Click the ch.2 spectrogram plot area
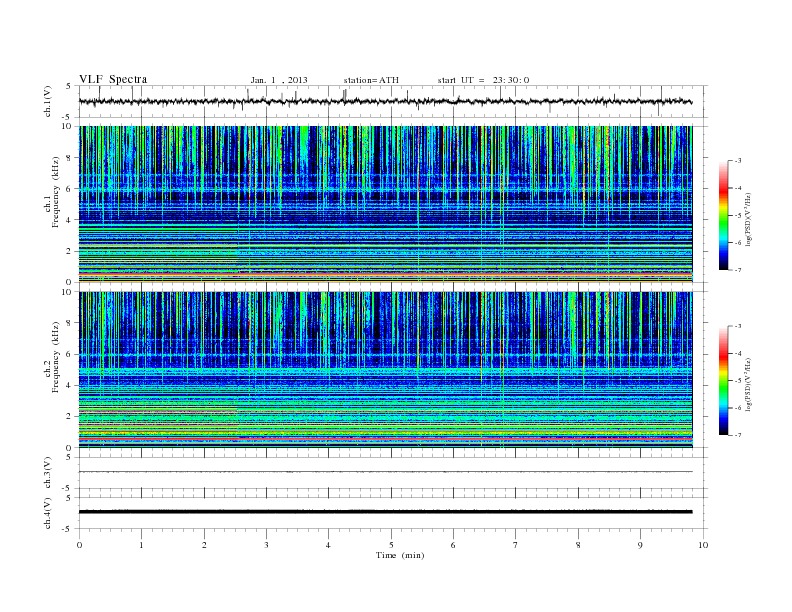The image size is (792, 612). 385,370
